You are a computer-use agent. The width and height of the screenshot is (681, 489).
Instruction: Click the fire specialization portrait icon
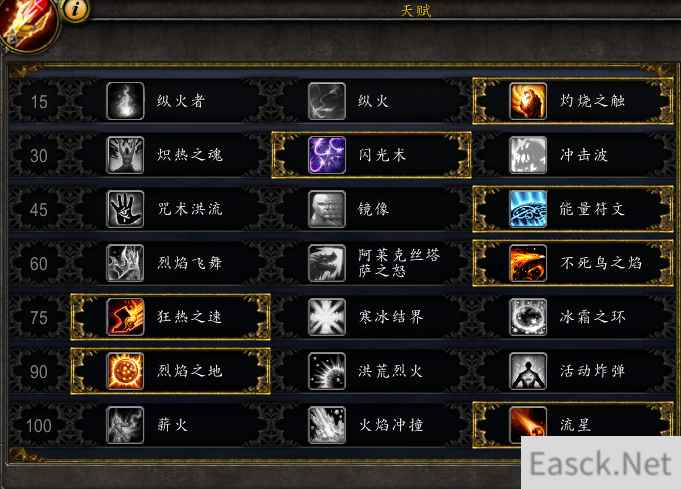[x=27, y=23]
